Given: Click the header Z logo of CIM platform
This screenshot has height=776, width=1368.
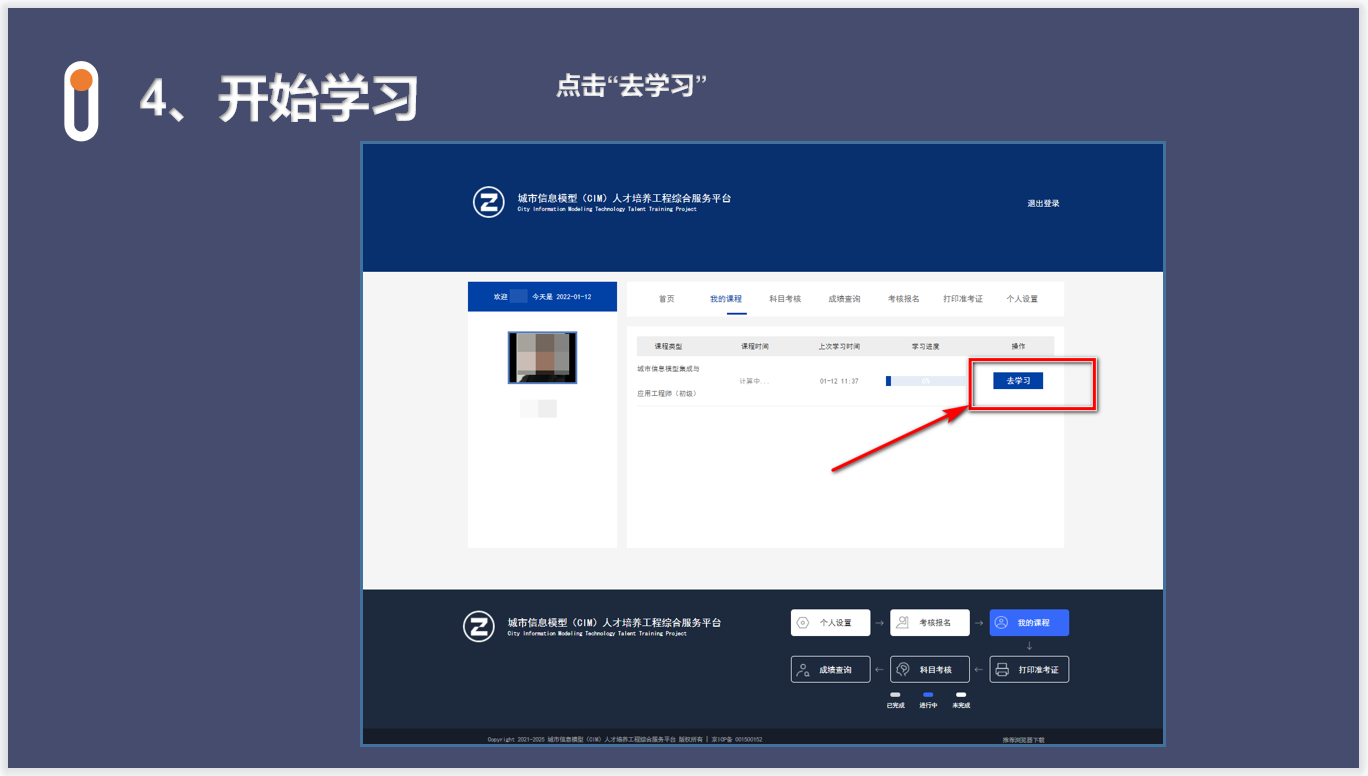Looking at the screenshot, I should [489, 202].
